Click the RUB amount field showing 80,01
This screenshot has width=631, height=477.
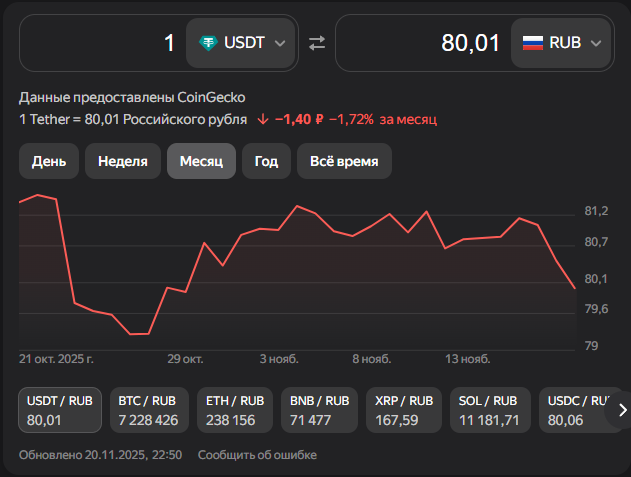point(420,43)
